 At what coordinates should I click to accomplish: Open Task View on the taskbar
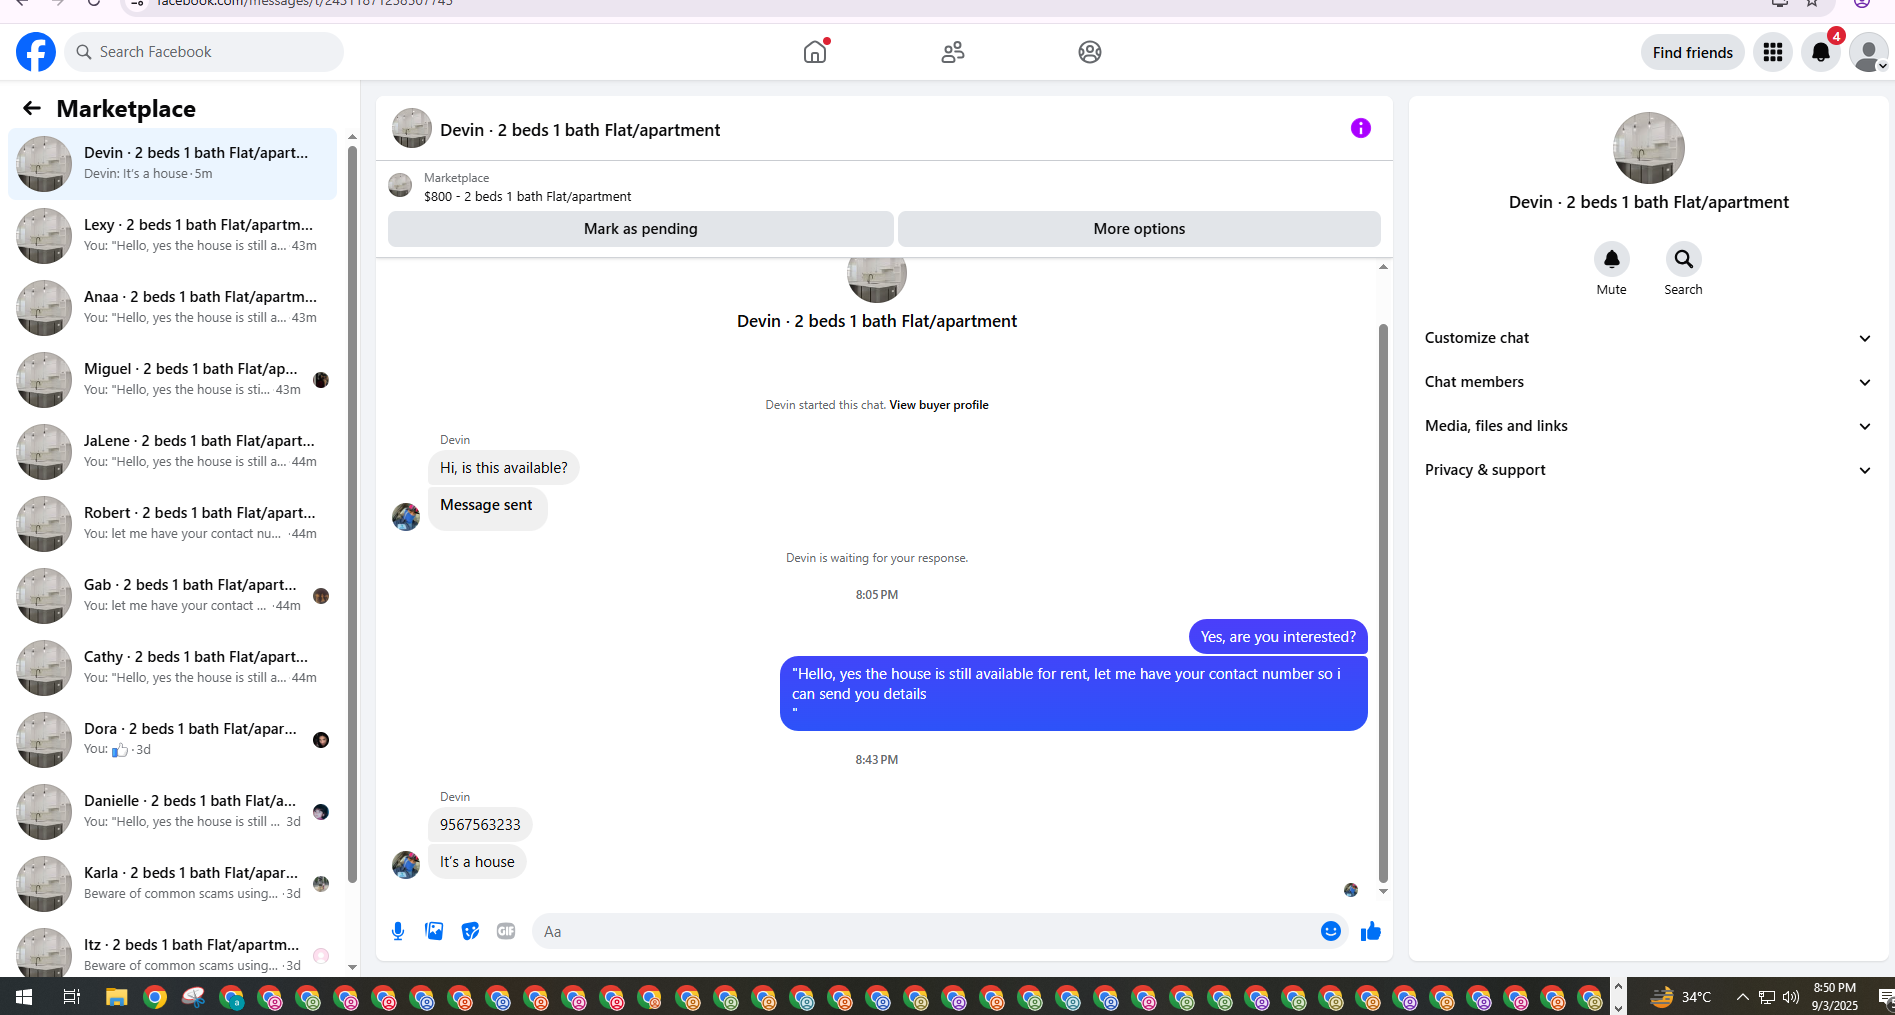(x=72, y=997)
